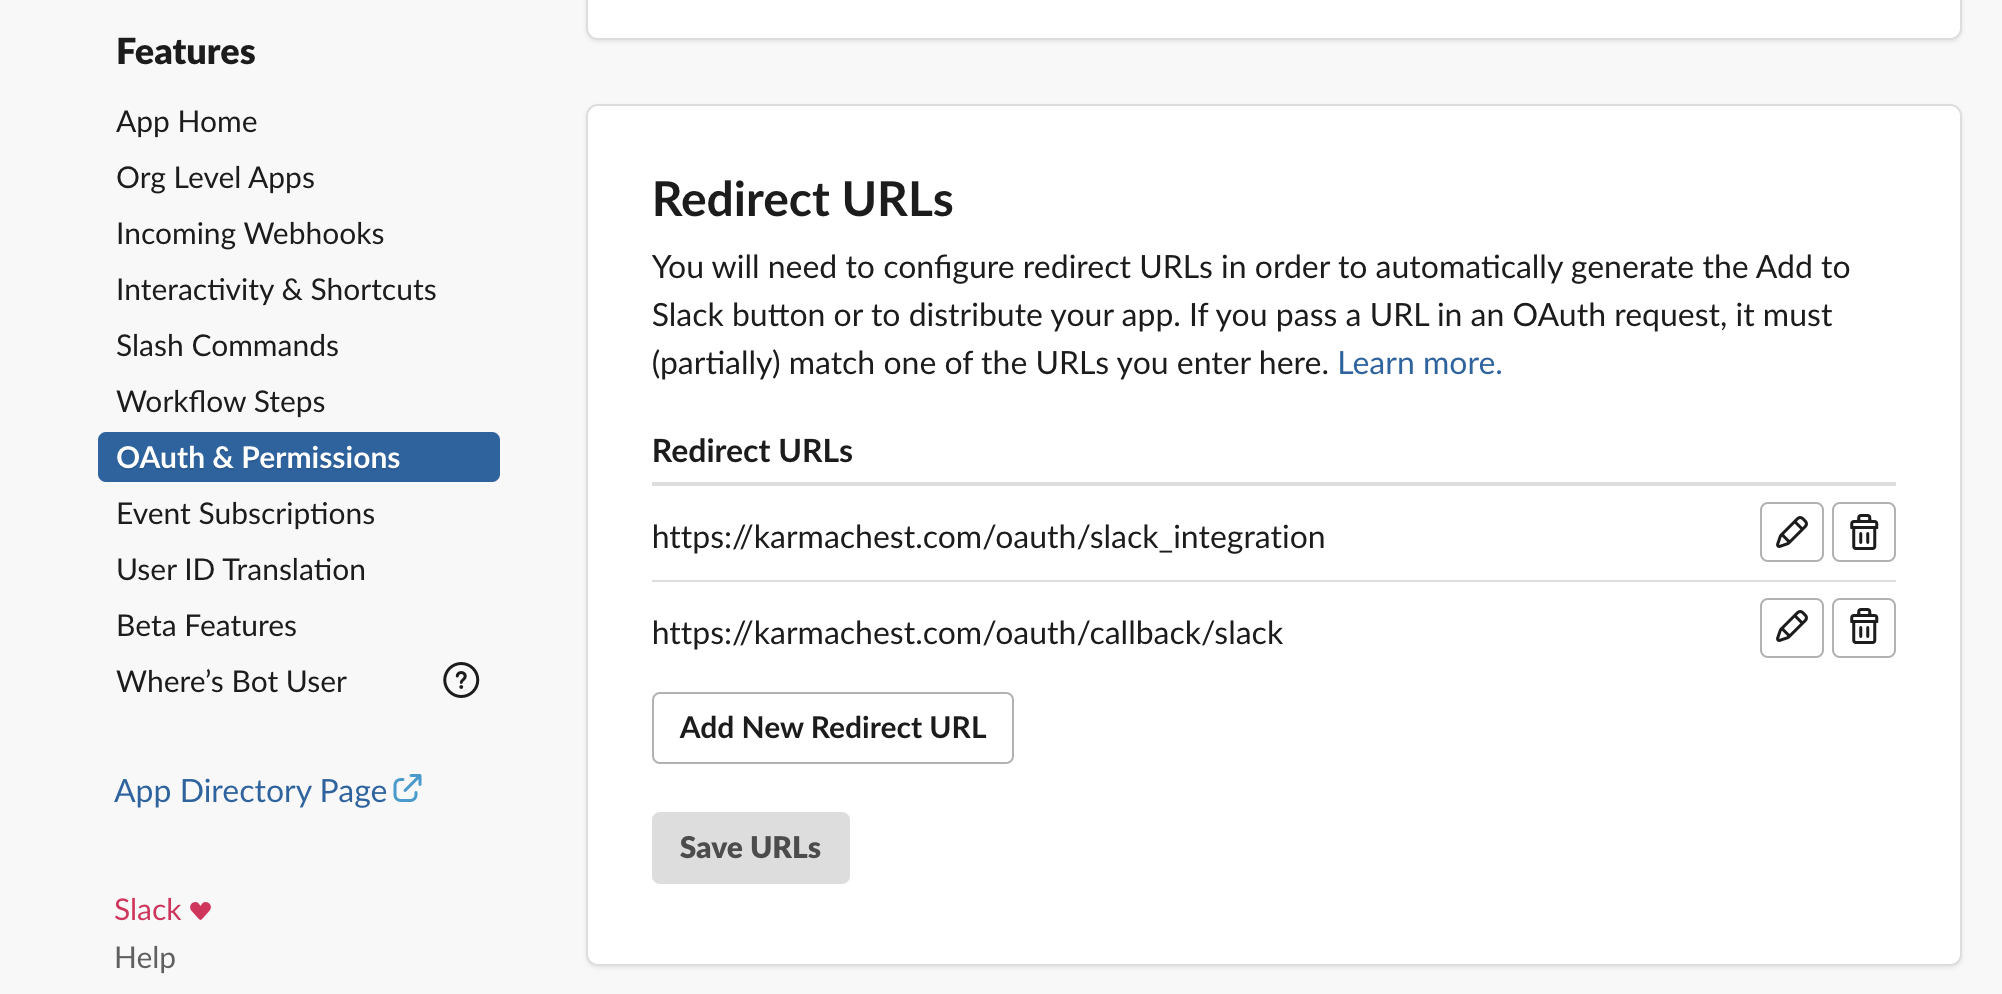Open the App Directory Page link

pyautogui.click(x=250, y=791)
